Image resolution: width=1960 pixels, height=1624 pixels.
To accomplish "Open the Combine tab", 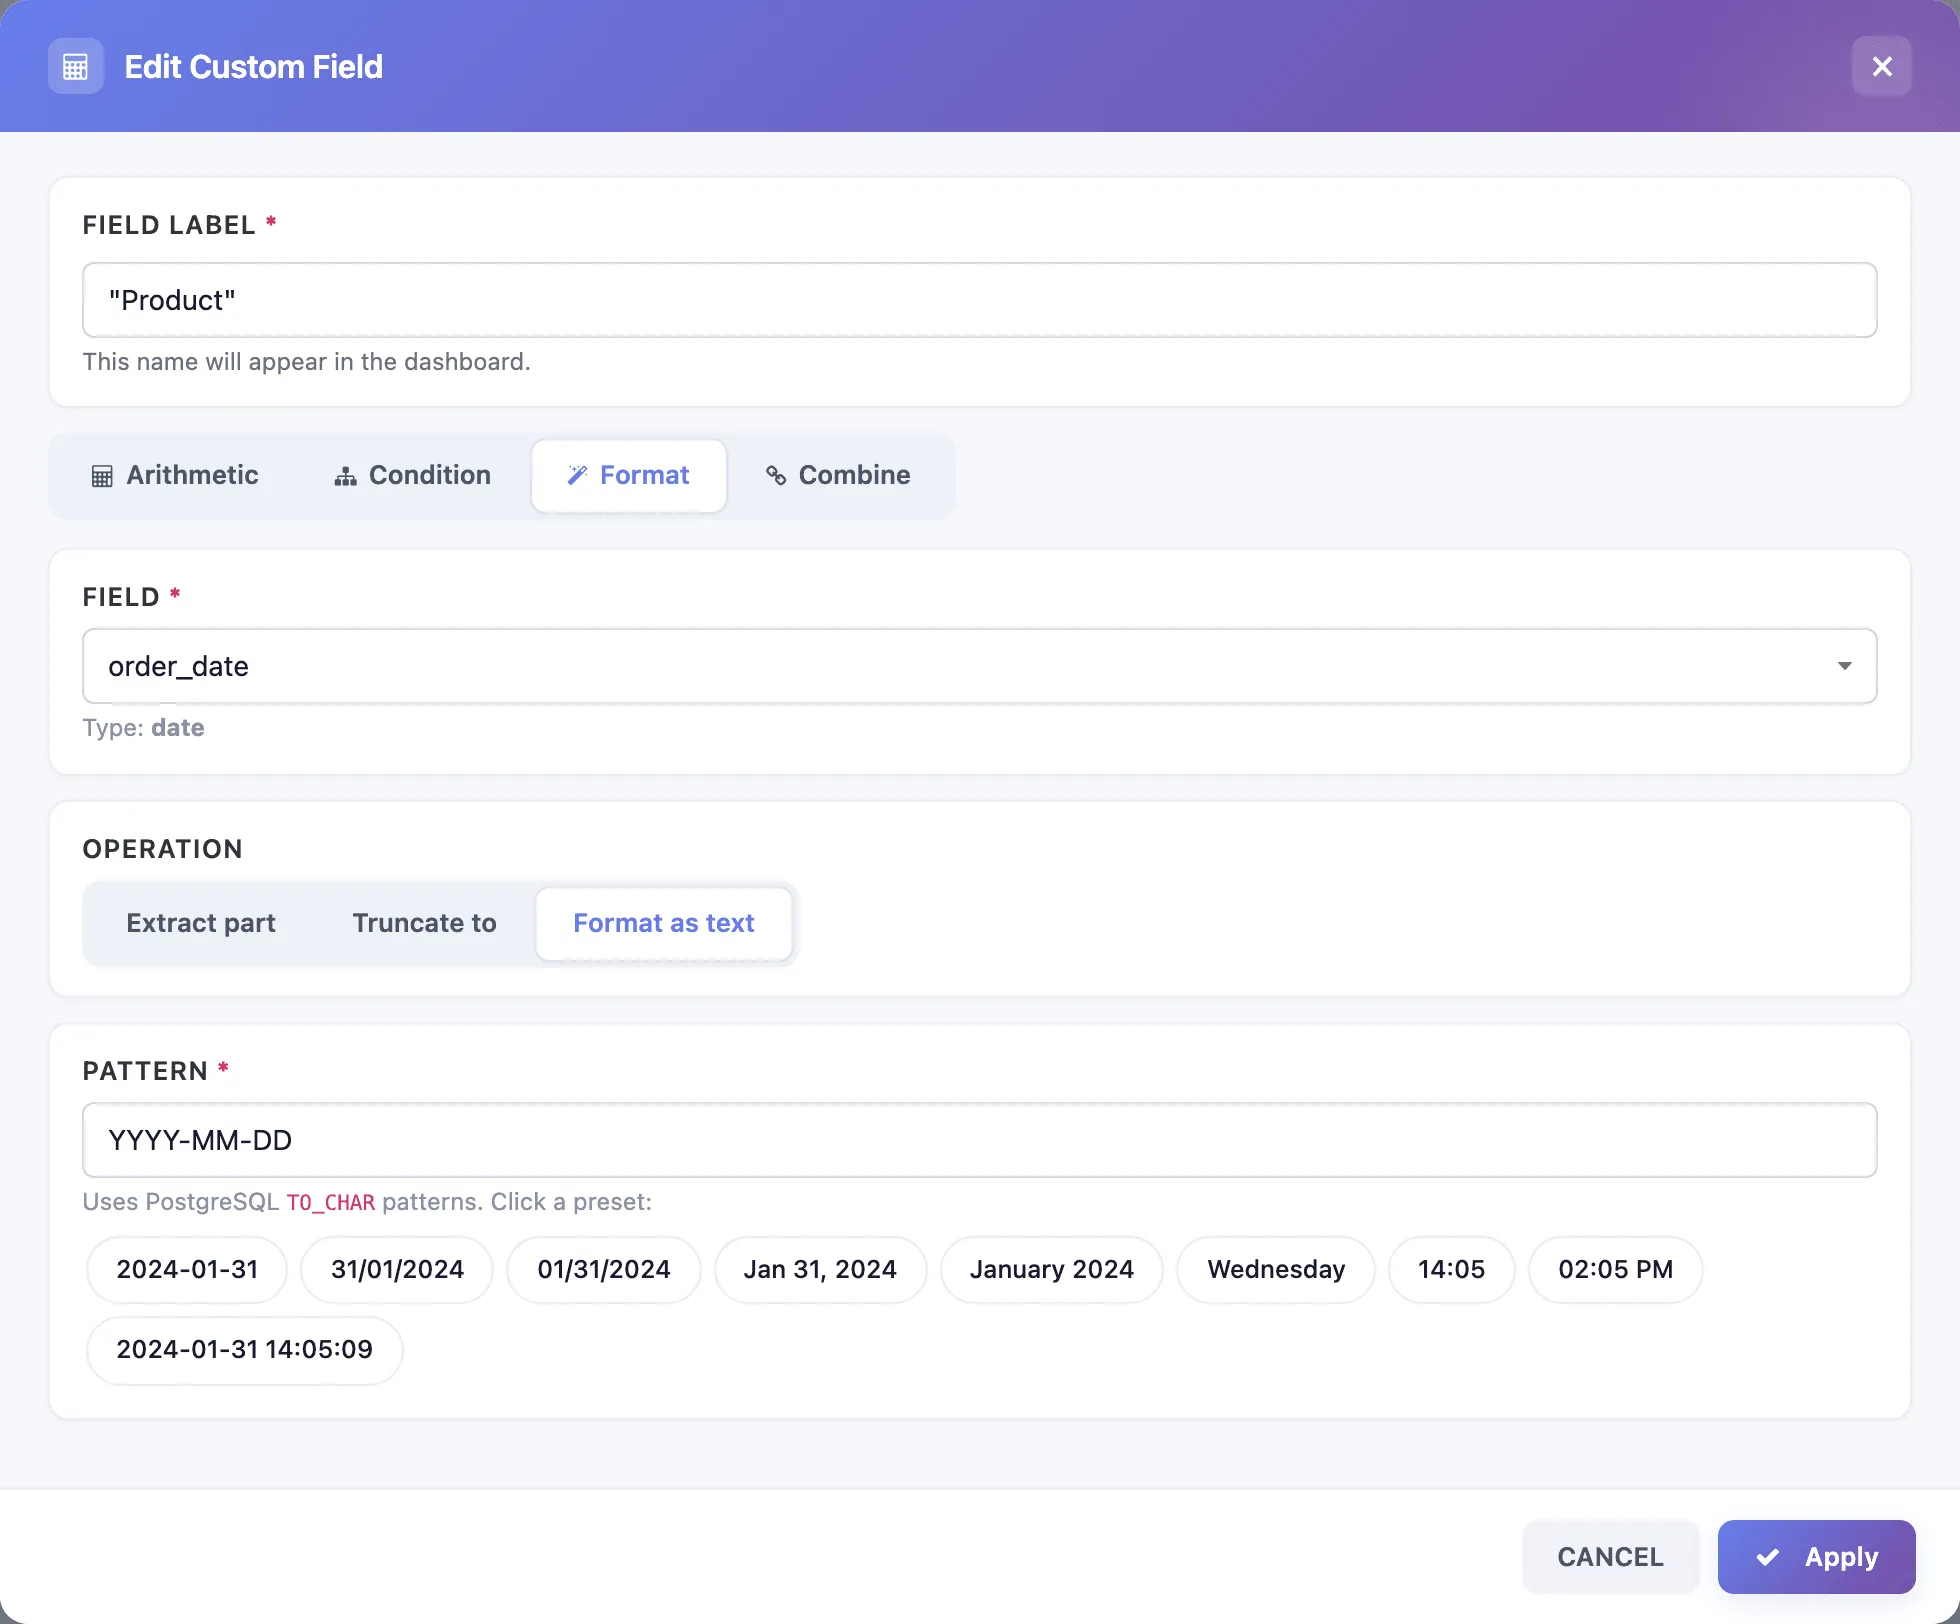I will [x=839, y=476].
